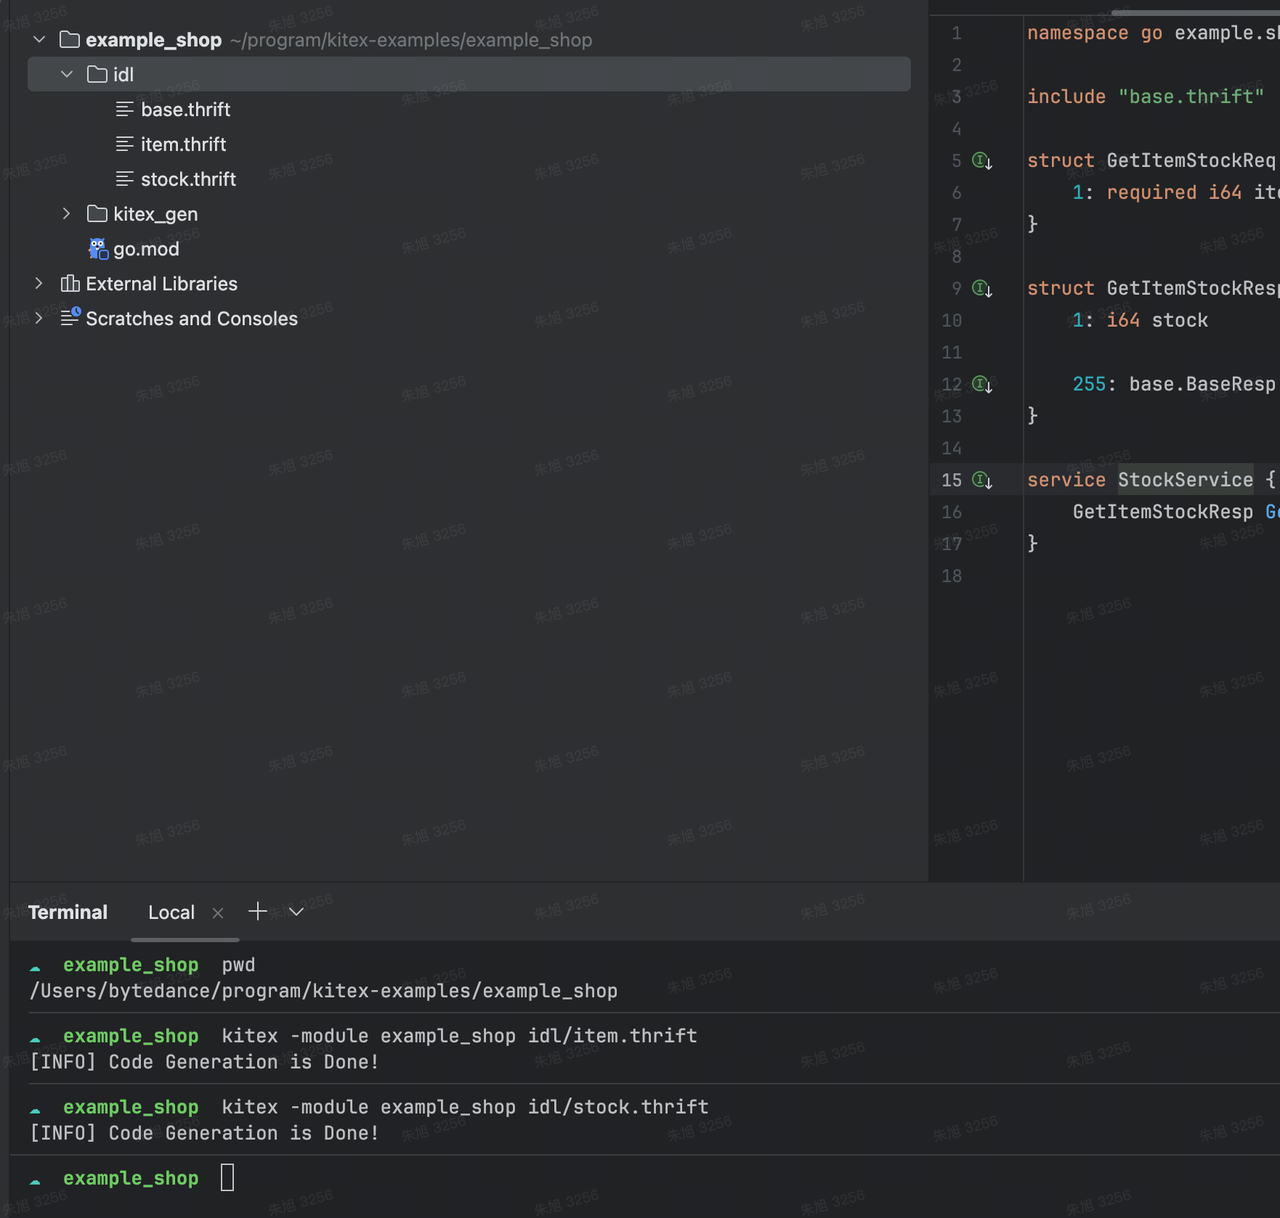Click the Scratches and Consoles icon
The image size is (1280, 1218).
70,317
